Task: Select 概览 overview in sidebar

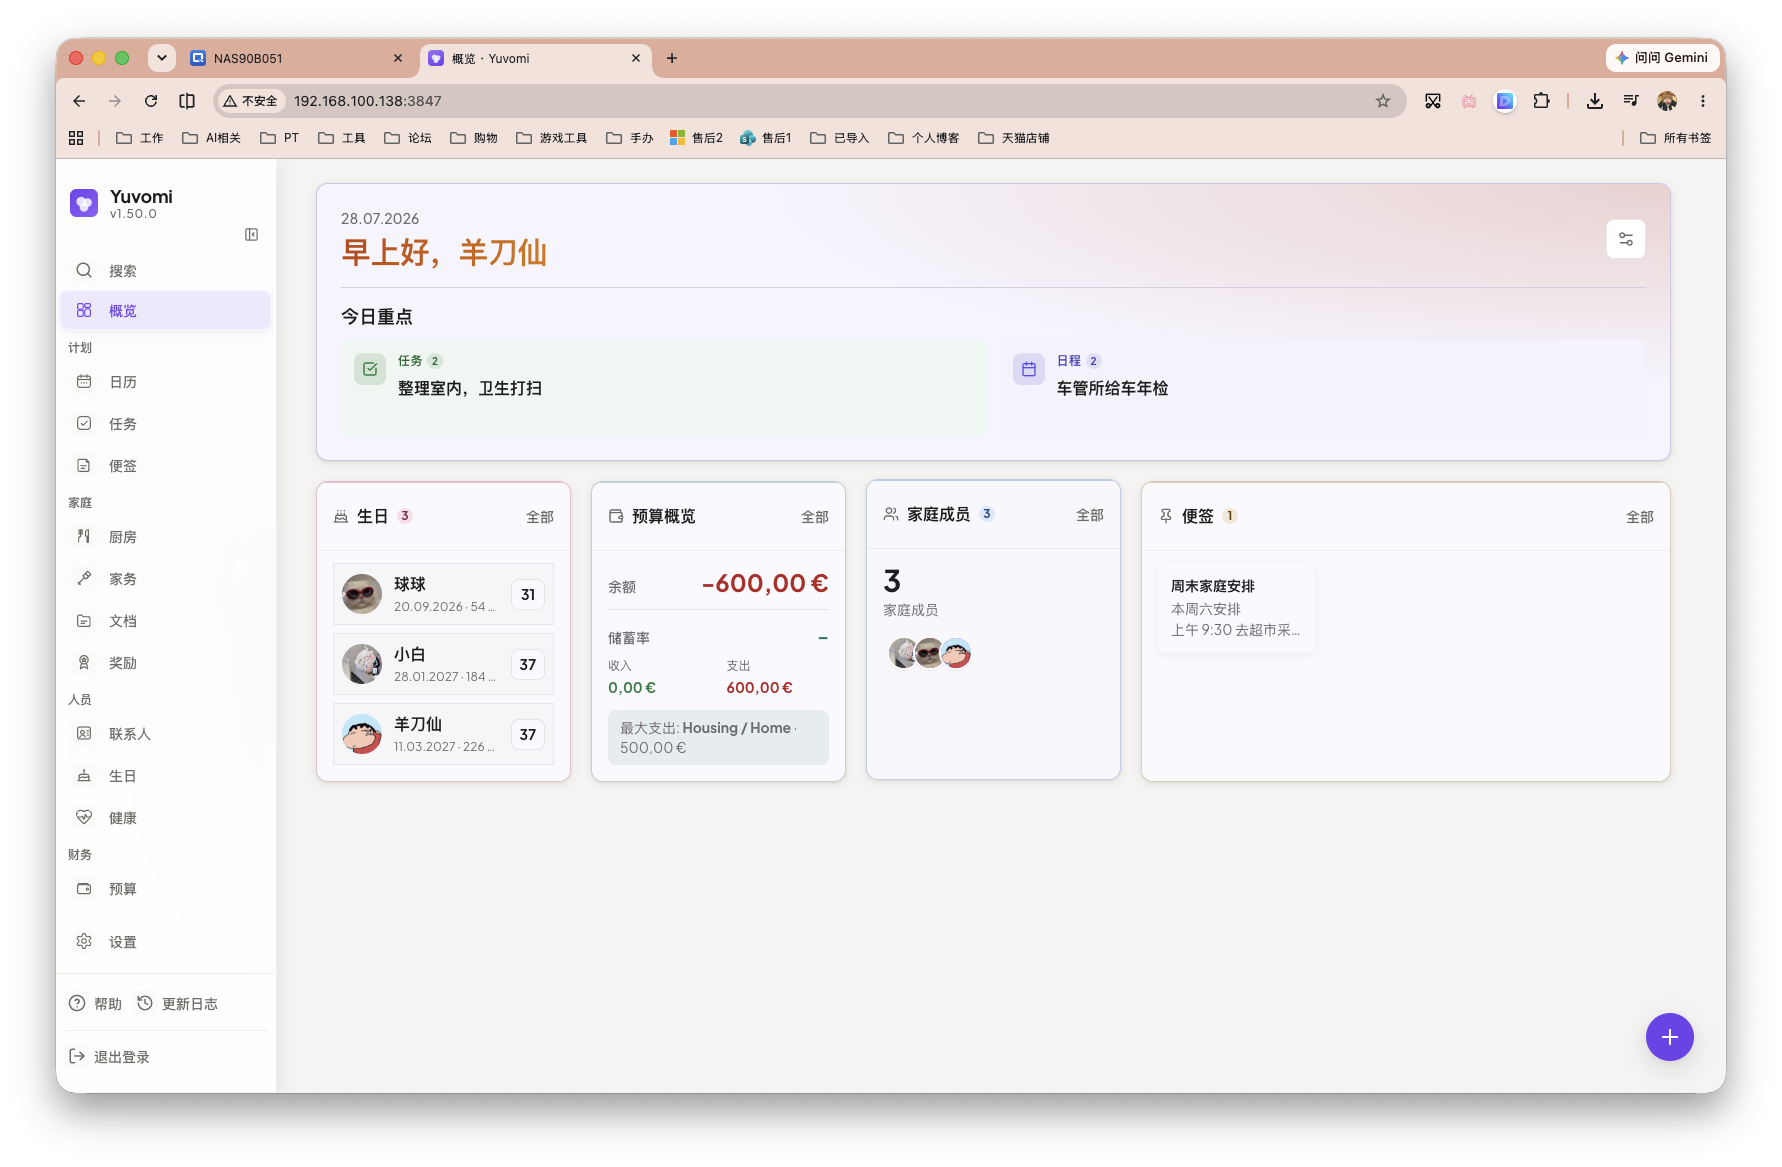Action: click(166, 310)
